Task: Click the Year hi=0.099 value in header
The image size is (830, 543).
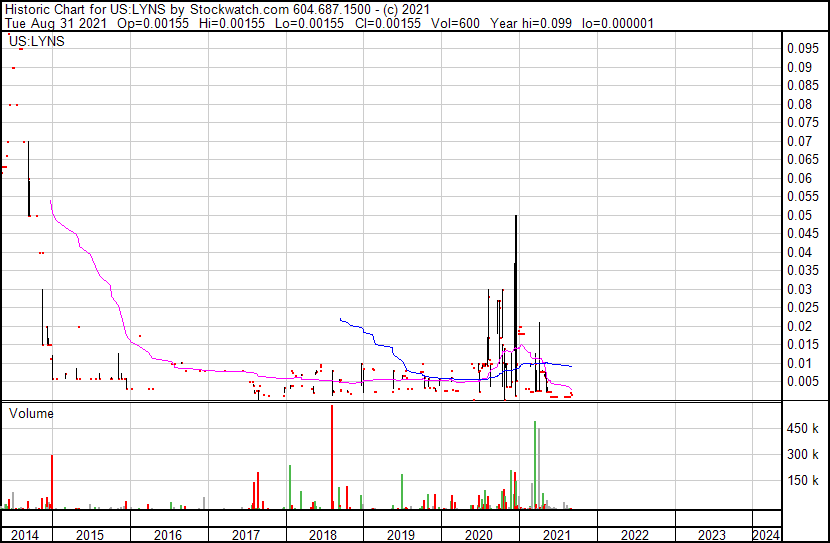Action: pyautogui.click(x=531, y=23)
